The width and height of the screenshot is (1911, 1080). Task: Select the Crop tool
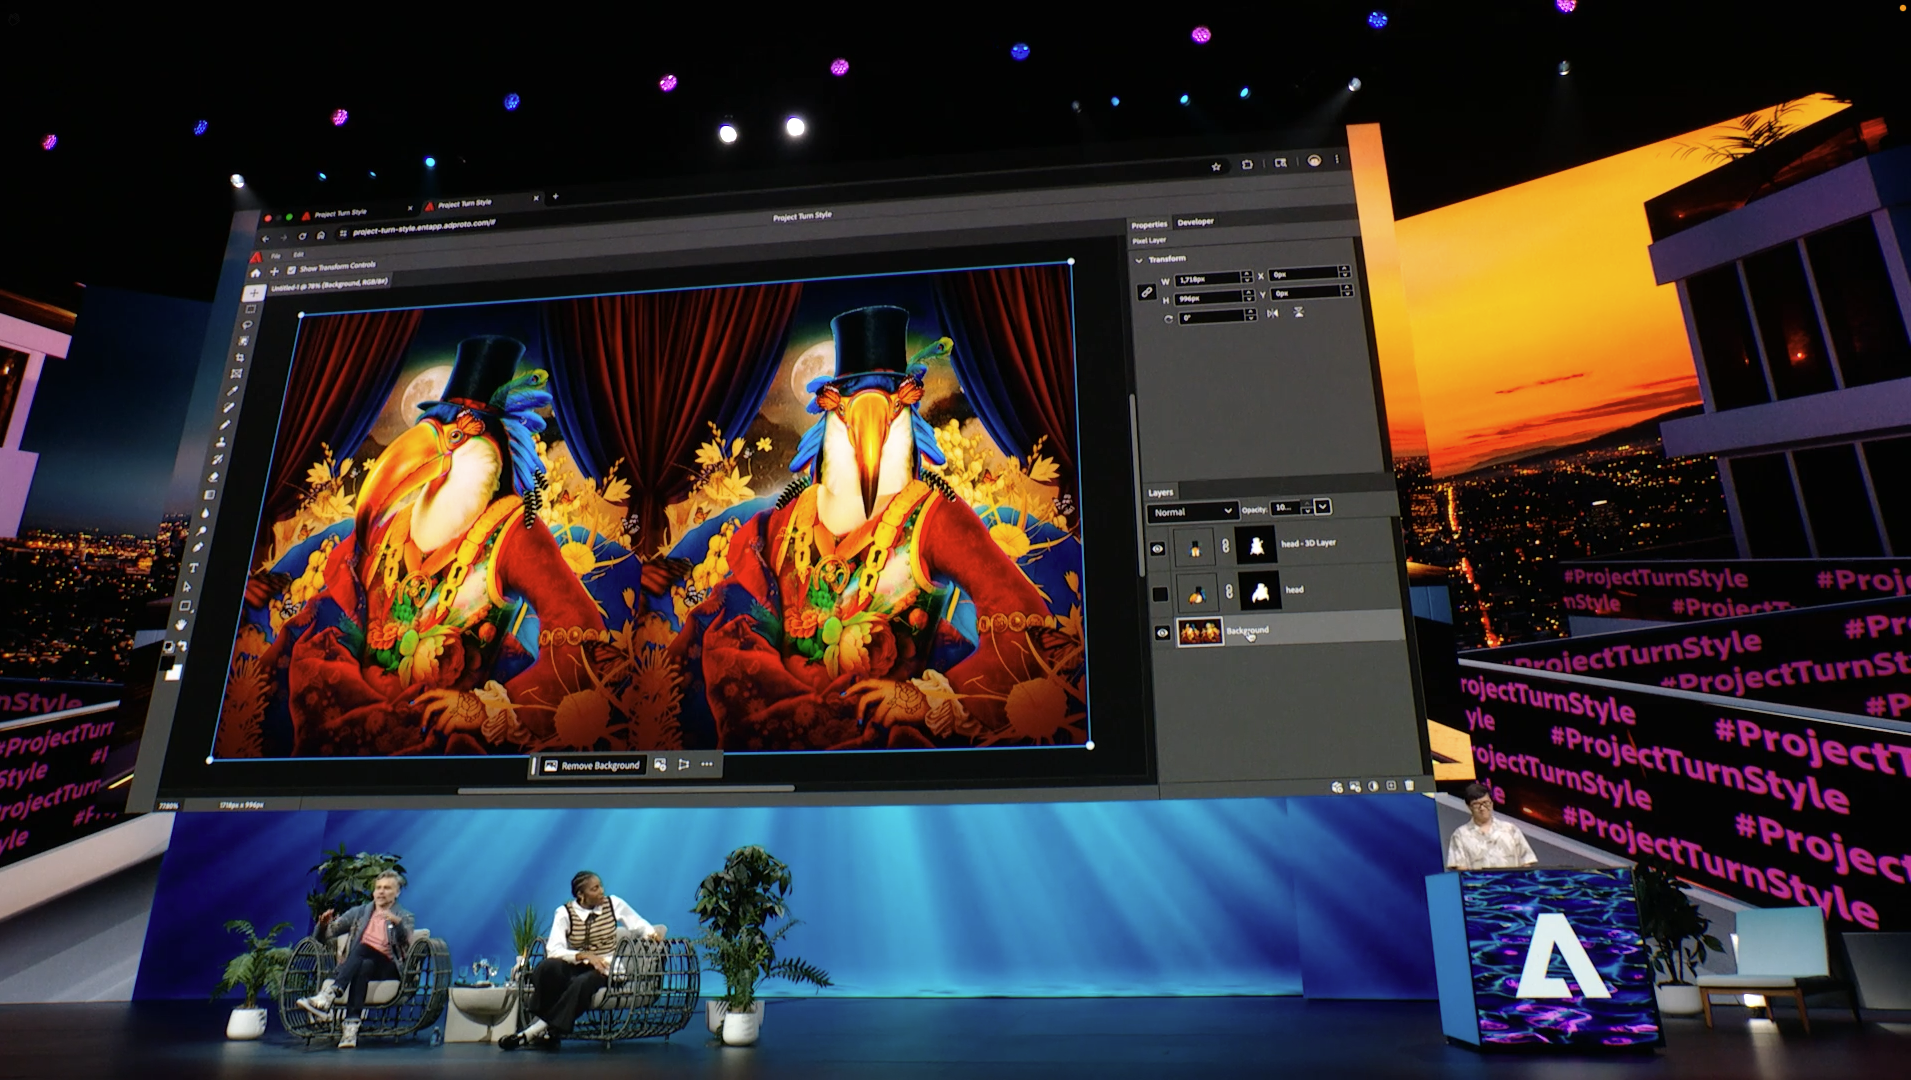241,357
